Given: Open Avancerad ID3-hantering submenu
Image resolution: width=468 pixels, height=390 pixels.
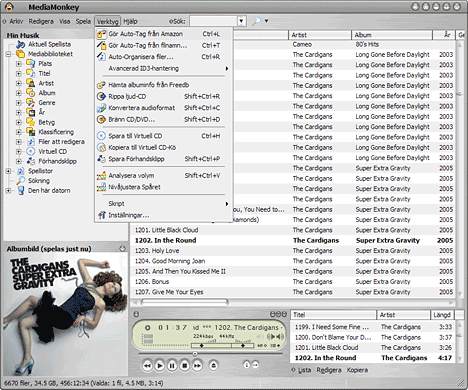Looking at the screenshot, I should click(x=163, y=68).
